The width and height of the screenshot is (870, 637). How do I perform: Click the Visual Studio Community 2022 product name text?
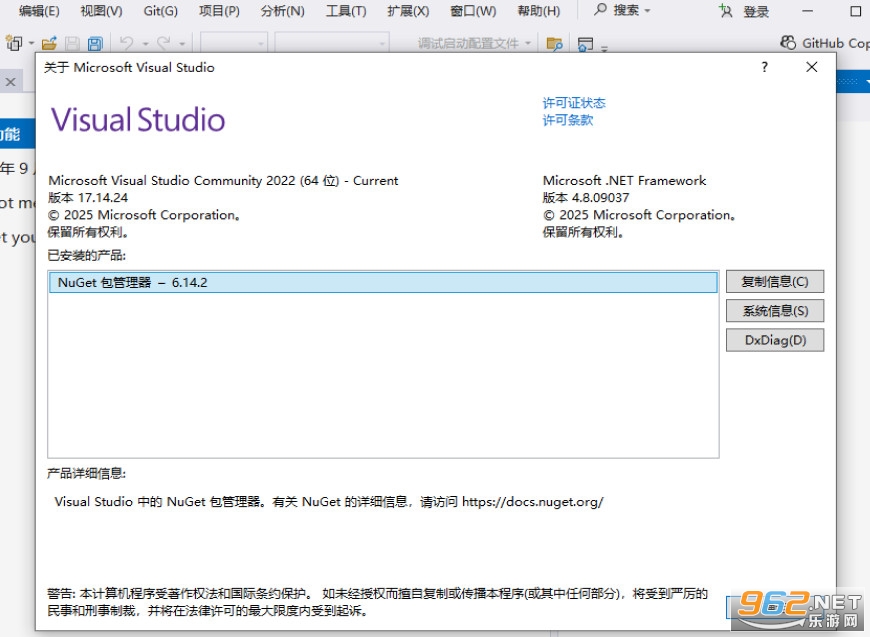[x=223, y=180]
